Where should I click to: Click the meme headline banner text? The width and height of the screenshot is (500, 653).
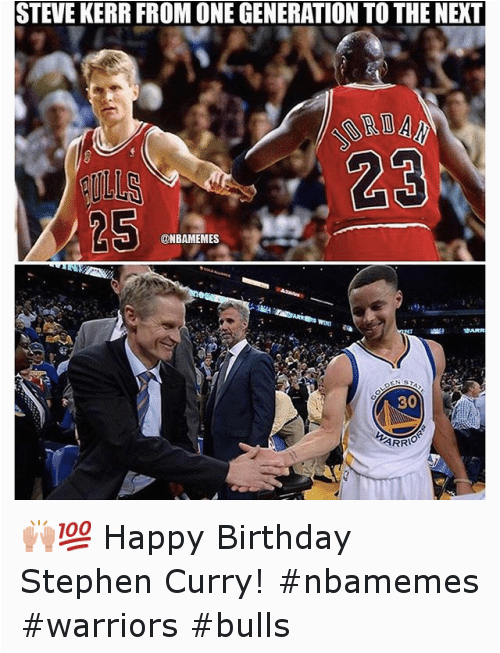point(250,13)
